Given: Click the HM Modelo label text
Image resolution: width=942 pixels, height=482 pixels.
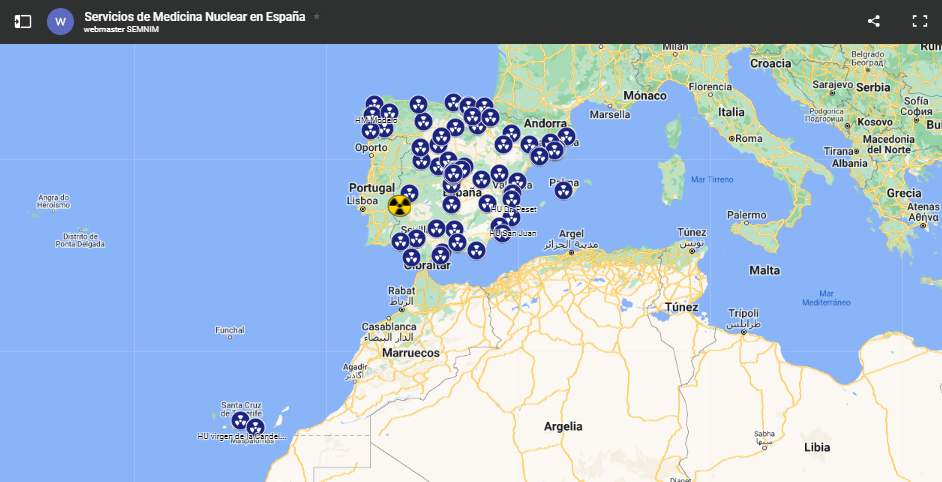Looking at the screenshot, I should (x=376, y=120).
